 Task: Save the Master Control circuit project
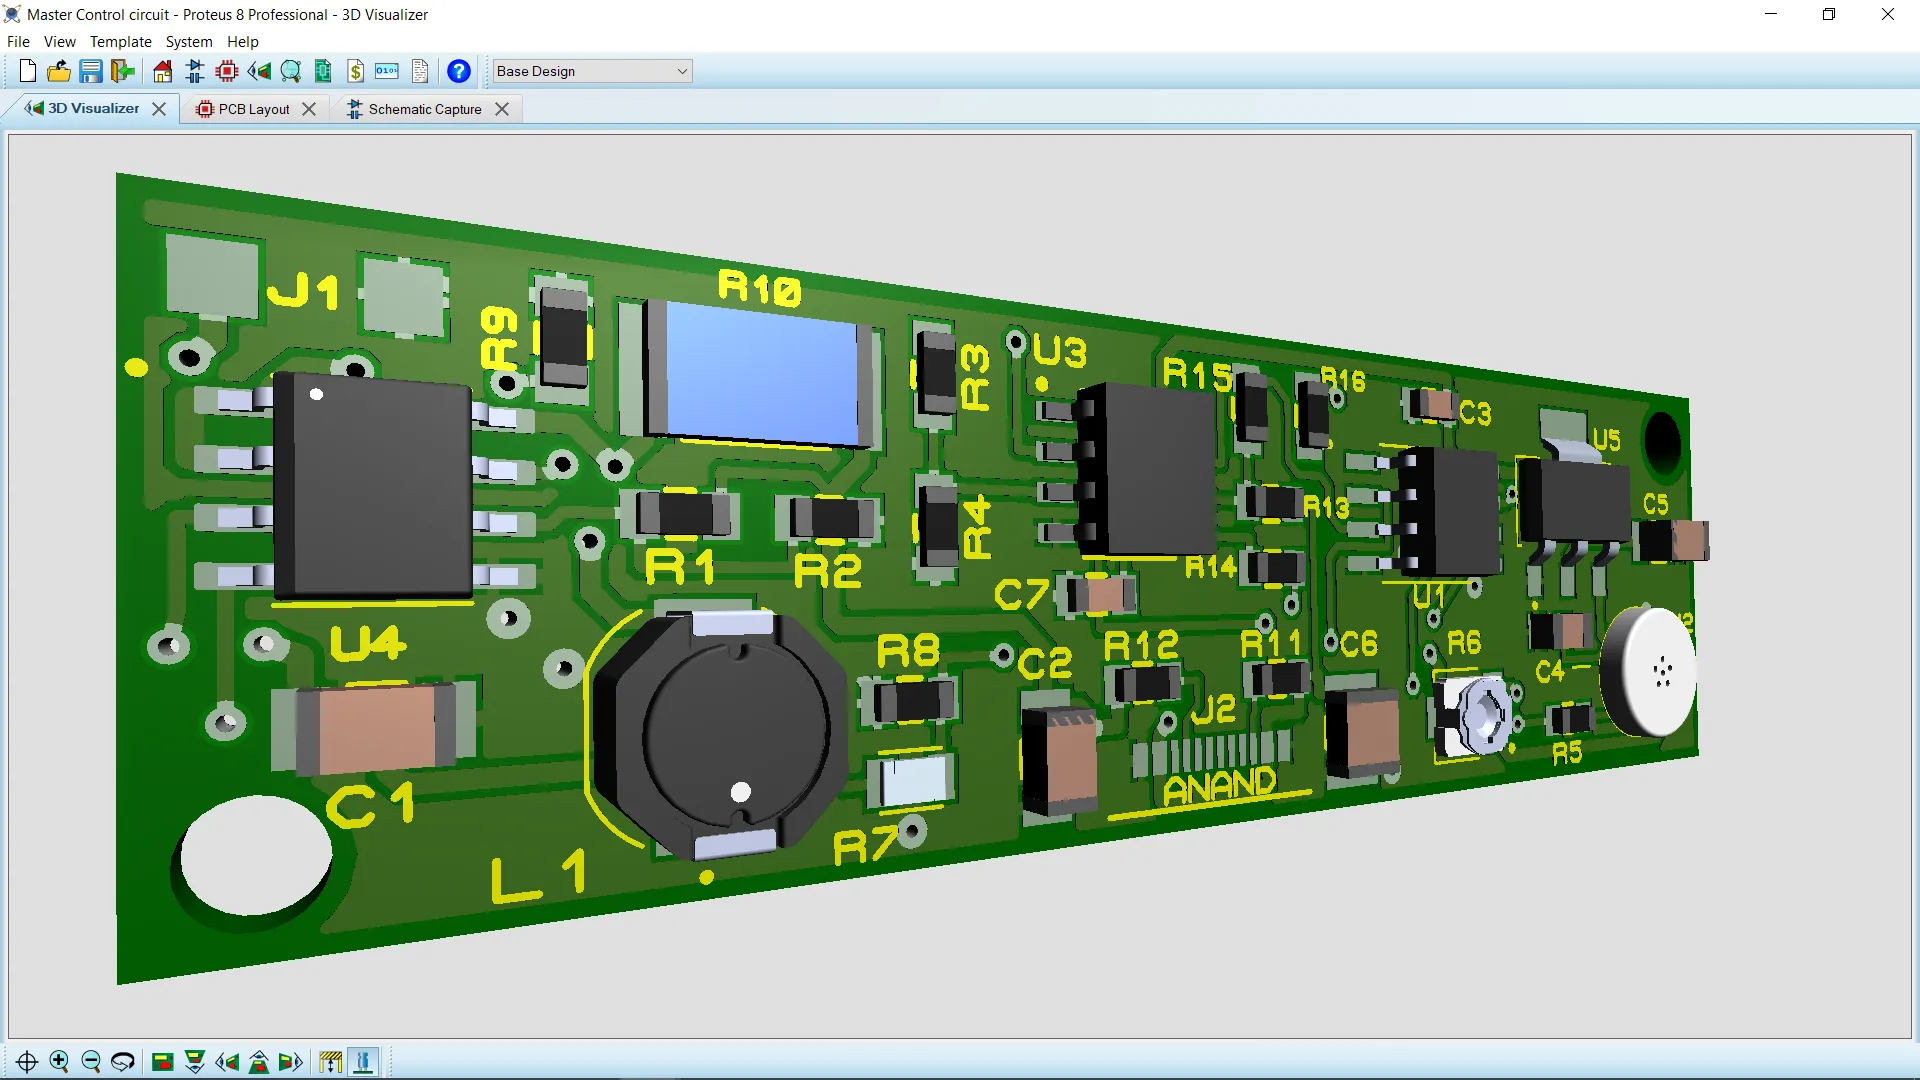[x=91, y=71]
